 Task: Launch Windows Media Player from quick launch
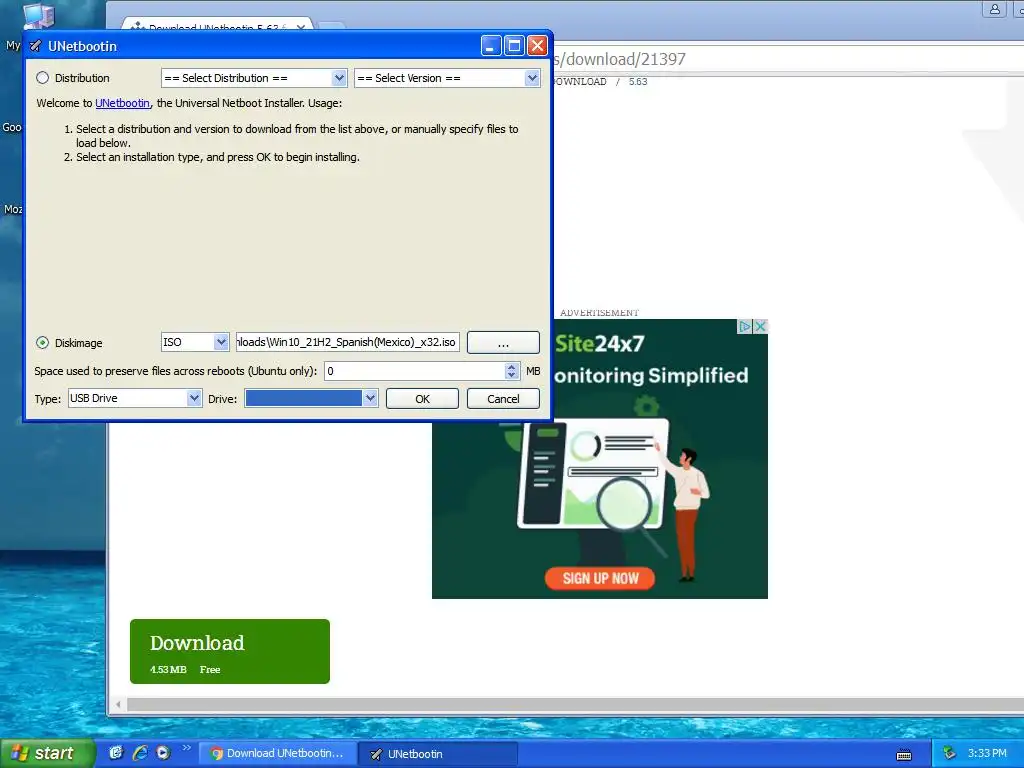click(163, 753)
